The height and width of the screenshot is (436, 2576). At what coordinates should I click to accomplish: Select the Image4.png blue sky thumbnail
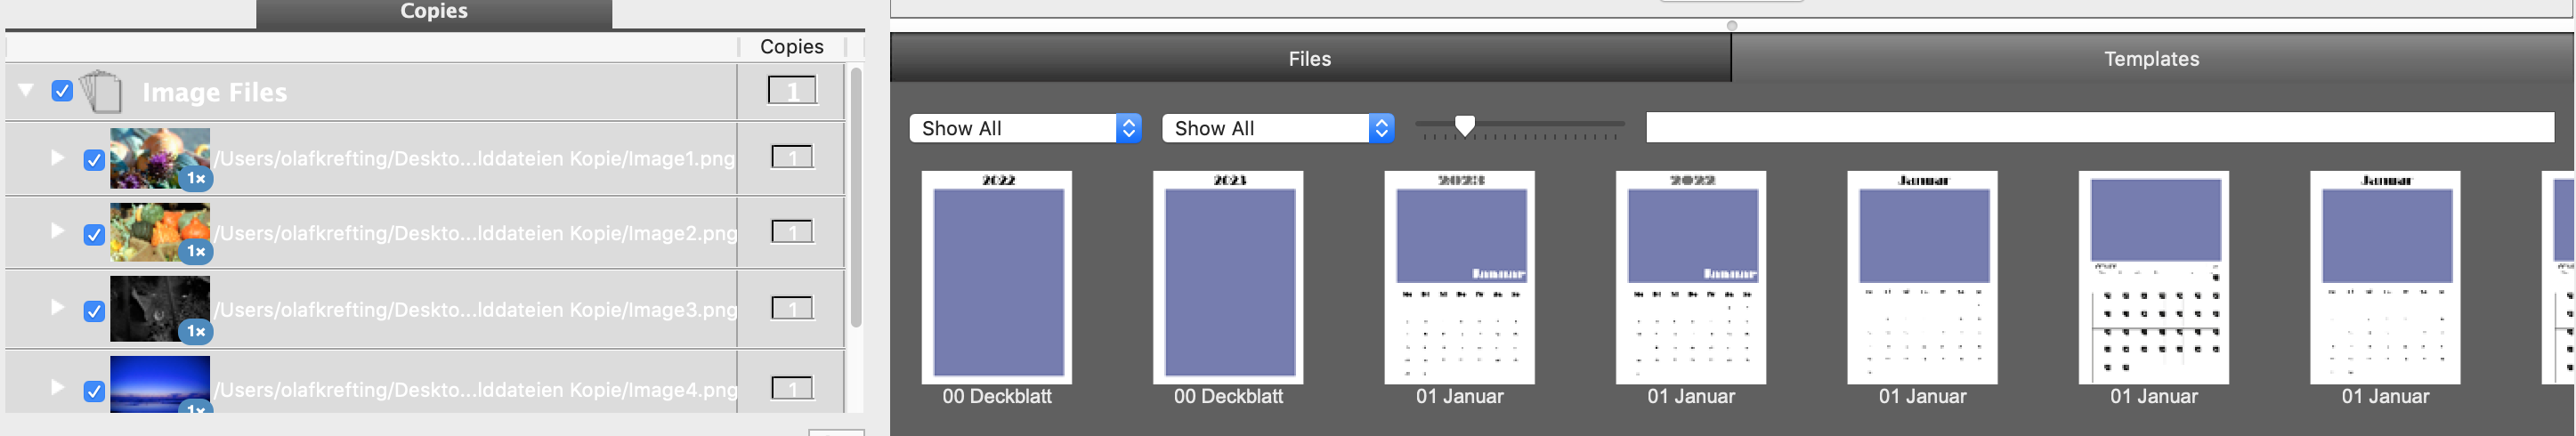point(160,385)
